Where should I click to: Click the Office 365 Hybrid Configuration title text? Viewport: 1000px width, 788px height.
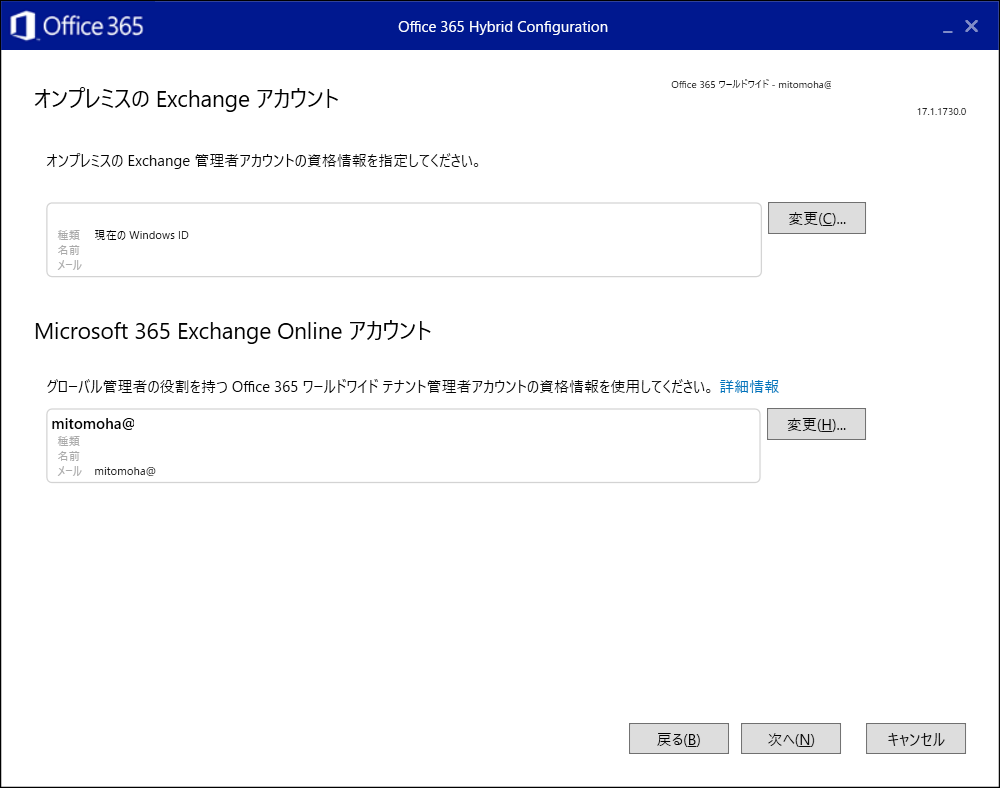(x=503, y=27)
